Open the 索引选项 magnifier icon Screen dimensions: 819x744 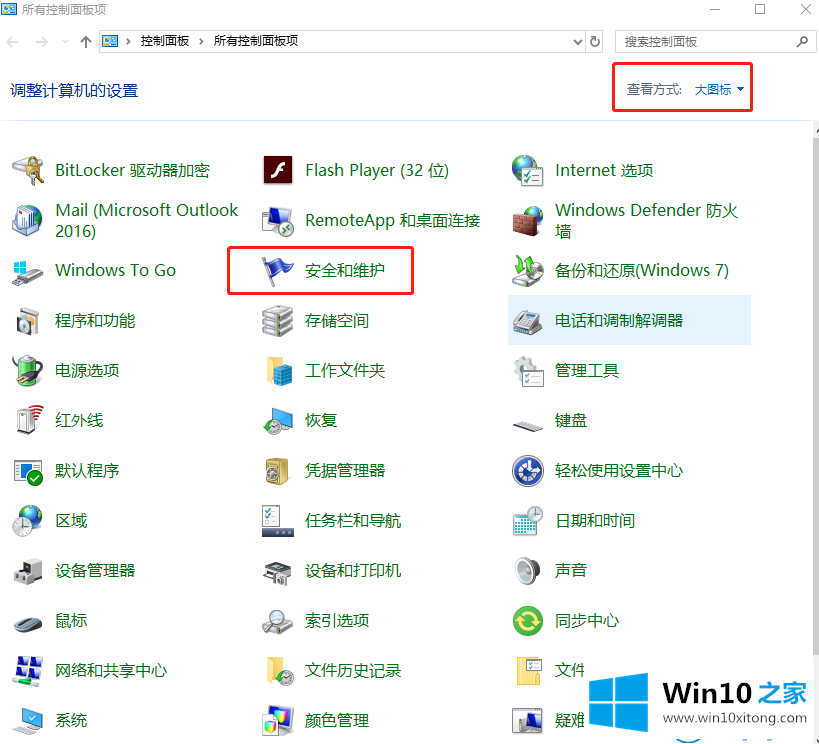(277, 622)
